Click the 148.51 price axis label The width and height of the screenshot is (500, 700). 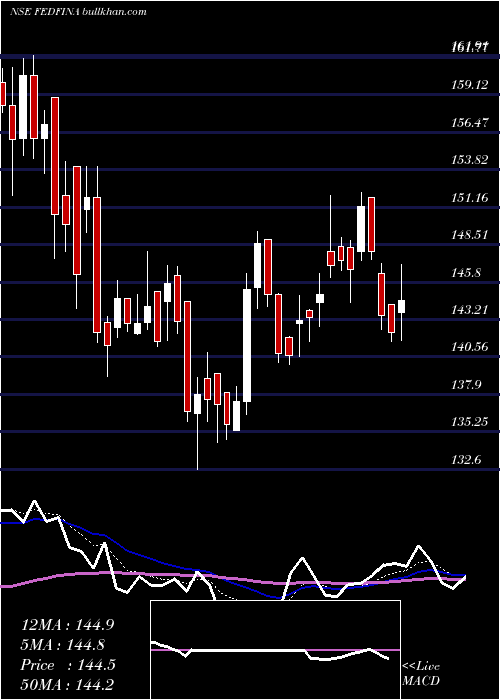[x=470, y=235]
